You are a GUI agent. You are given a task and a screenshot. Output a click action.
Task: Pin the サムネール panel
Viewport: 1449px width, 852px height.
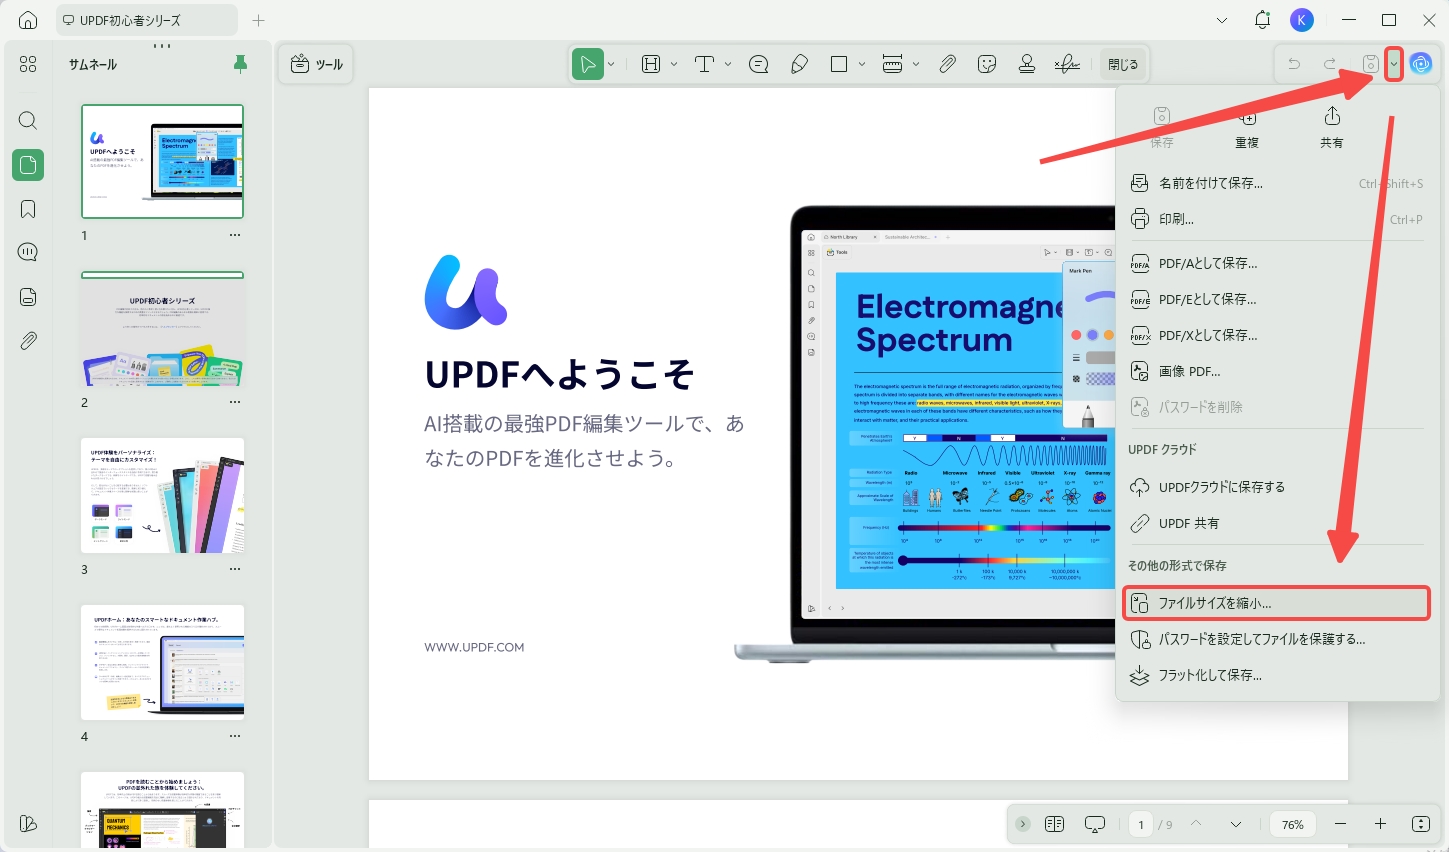[x=240, y=64]
